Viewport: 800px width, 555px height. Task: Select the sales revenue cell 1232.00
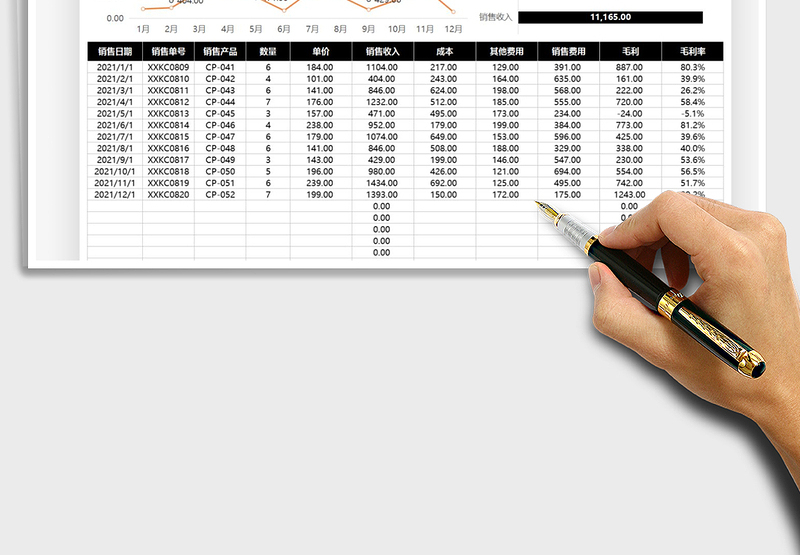coord(382,102)
